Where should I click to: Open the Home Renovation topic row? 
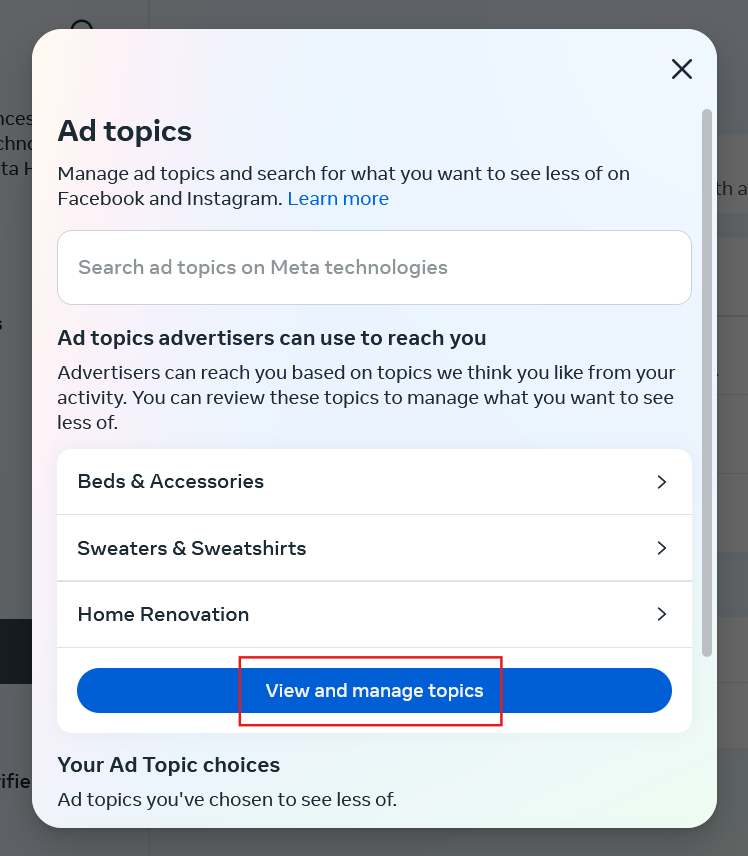pos(163,614)
